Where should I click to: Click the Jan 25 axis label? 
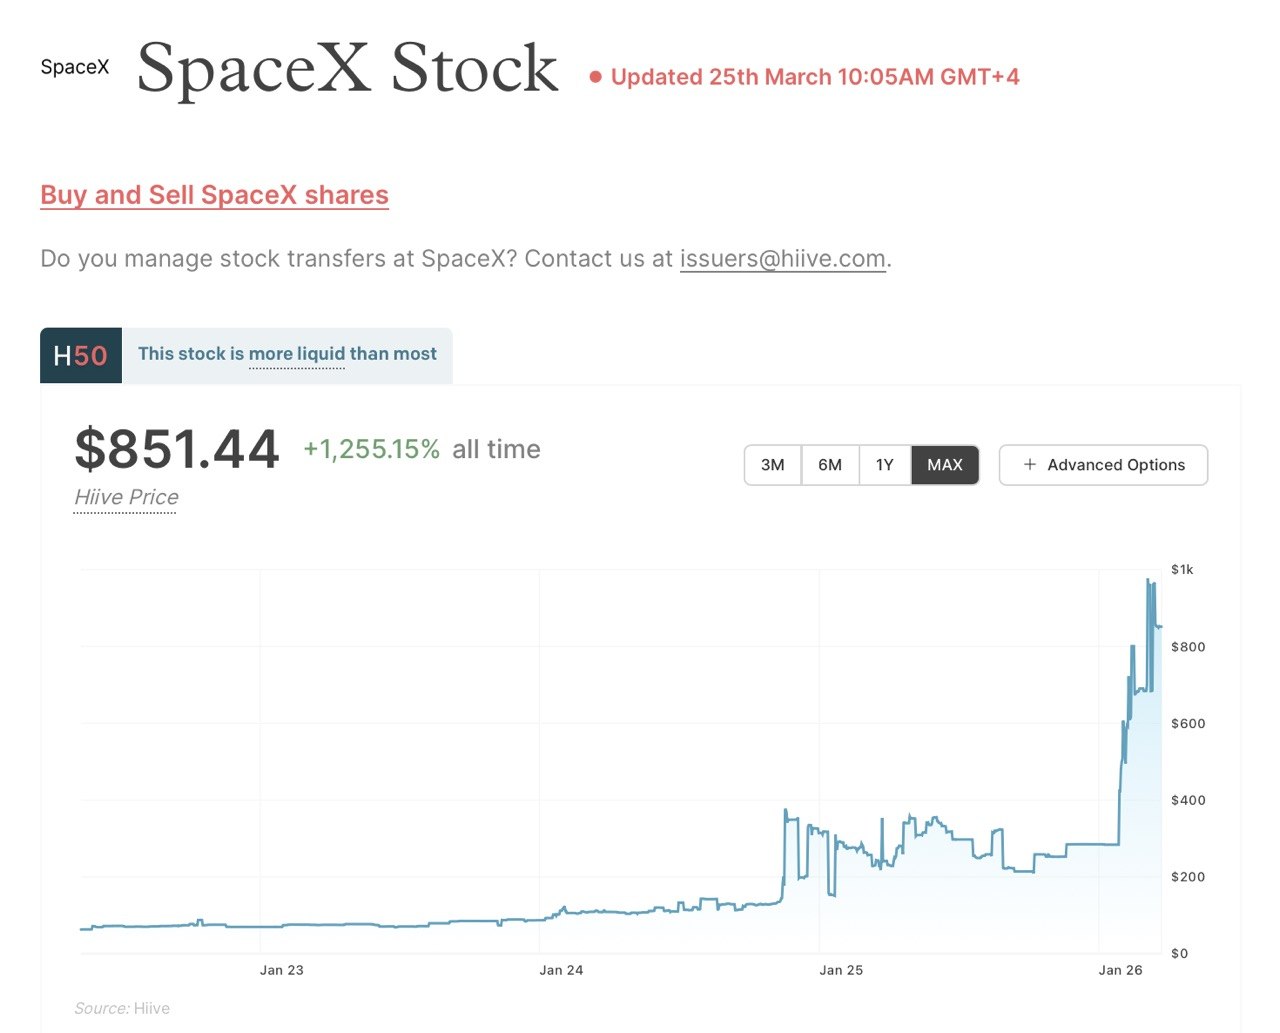840,970
